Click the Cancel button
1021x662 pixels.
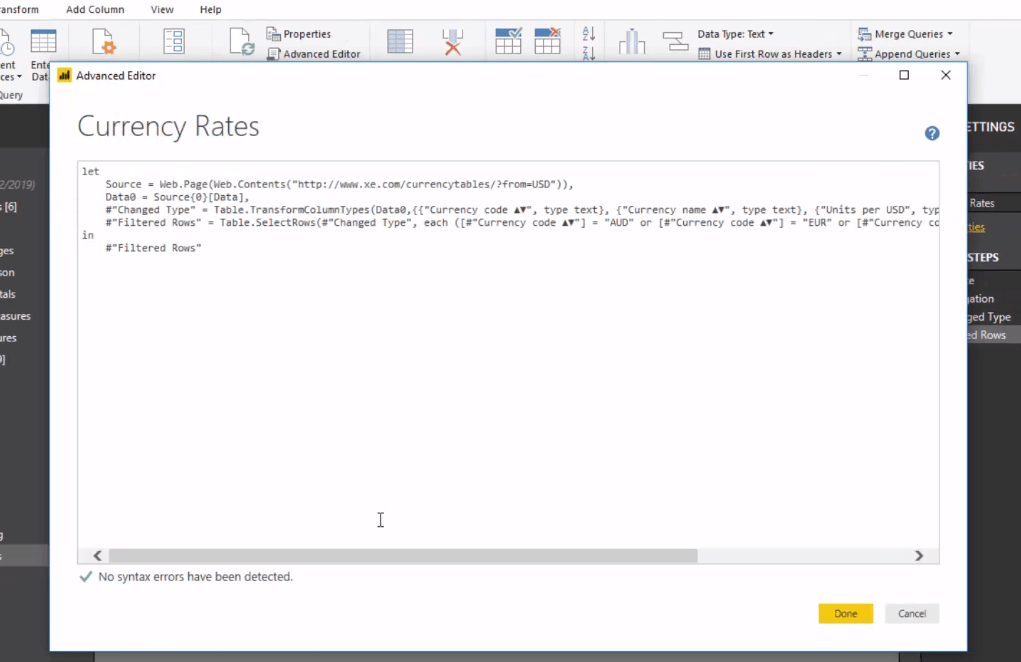click(x=912, y=613)
